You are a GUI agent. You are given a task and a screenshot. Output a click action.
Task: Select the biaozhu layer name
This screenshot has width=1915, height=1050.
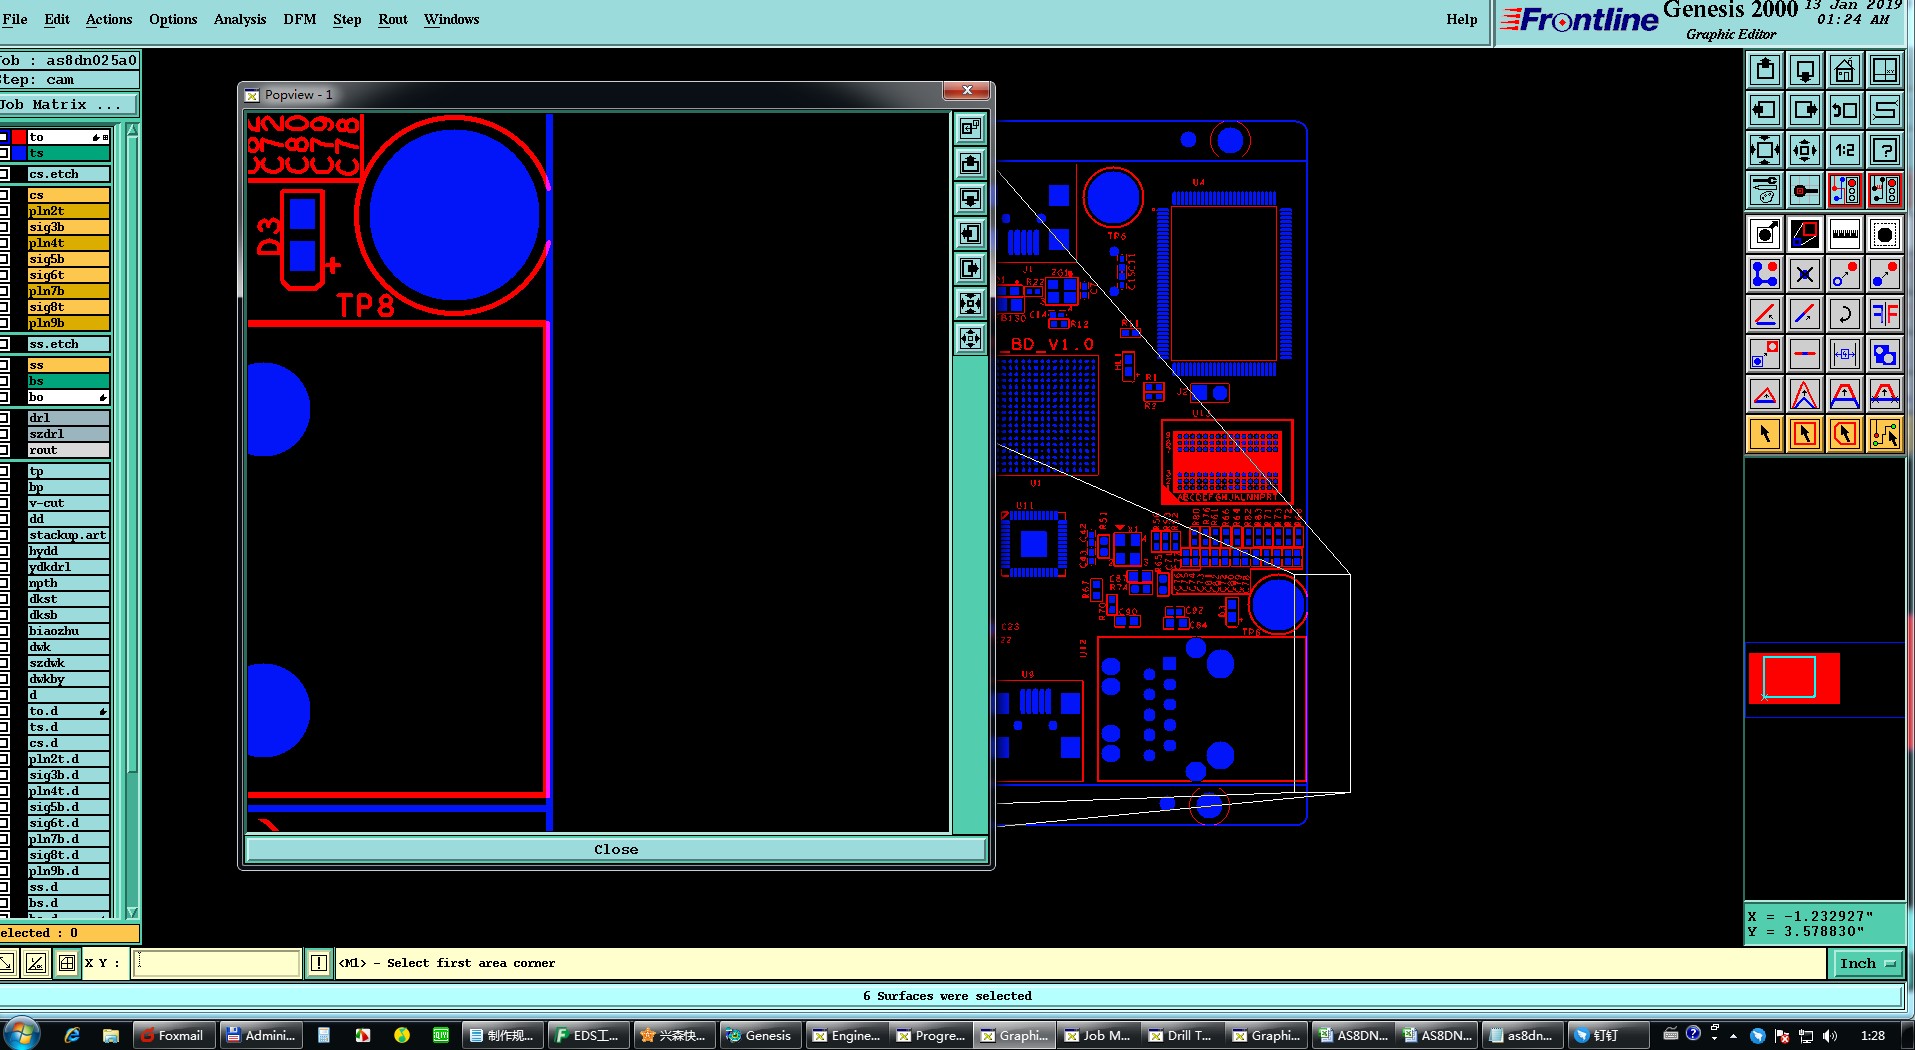68,631
